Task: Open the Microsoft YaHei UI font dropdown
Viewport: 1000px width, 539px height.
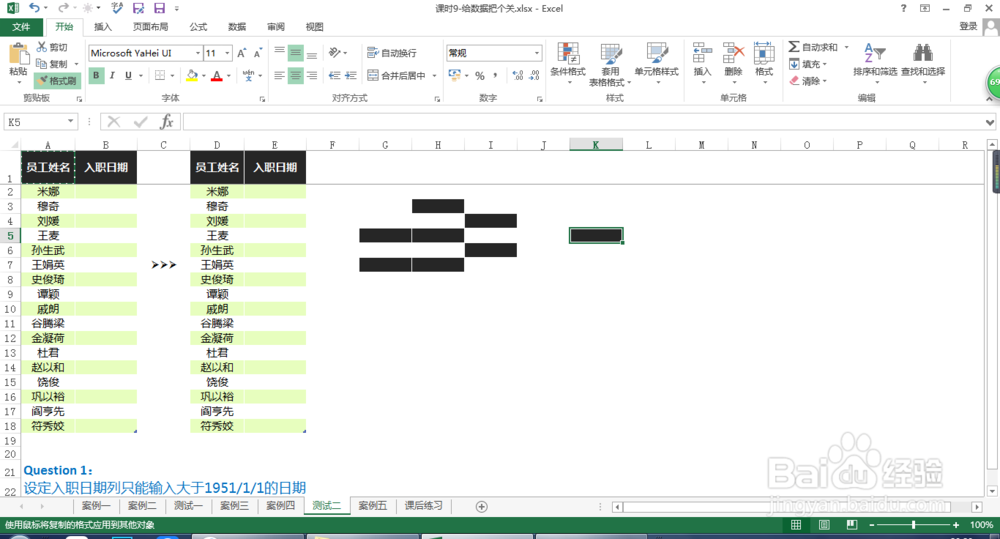Action: click(198, 53)
